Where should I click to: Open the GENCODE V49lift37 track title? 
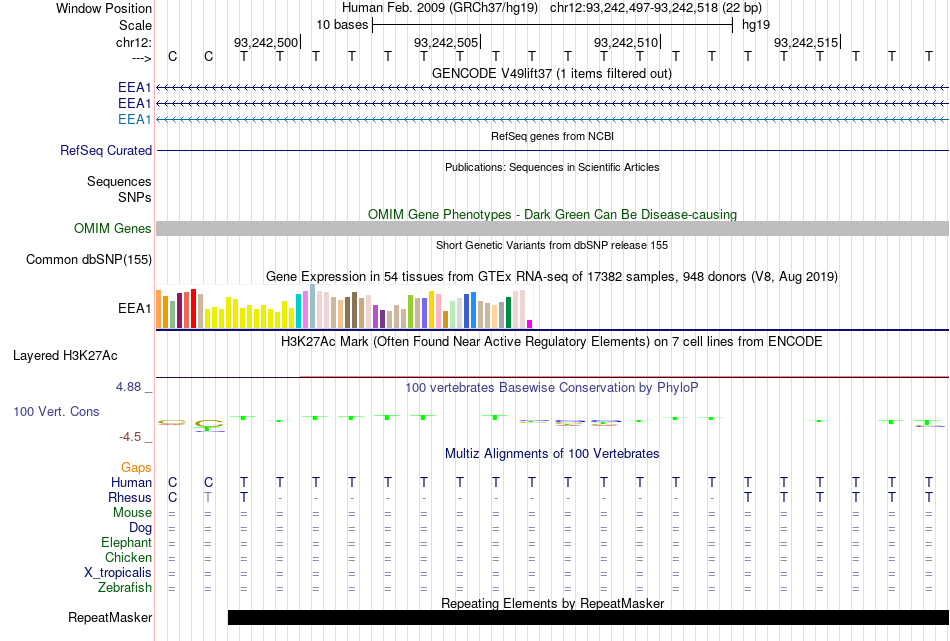coord(552,73)
